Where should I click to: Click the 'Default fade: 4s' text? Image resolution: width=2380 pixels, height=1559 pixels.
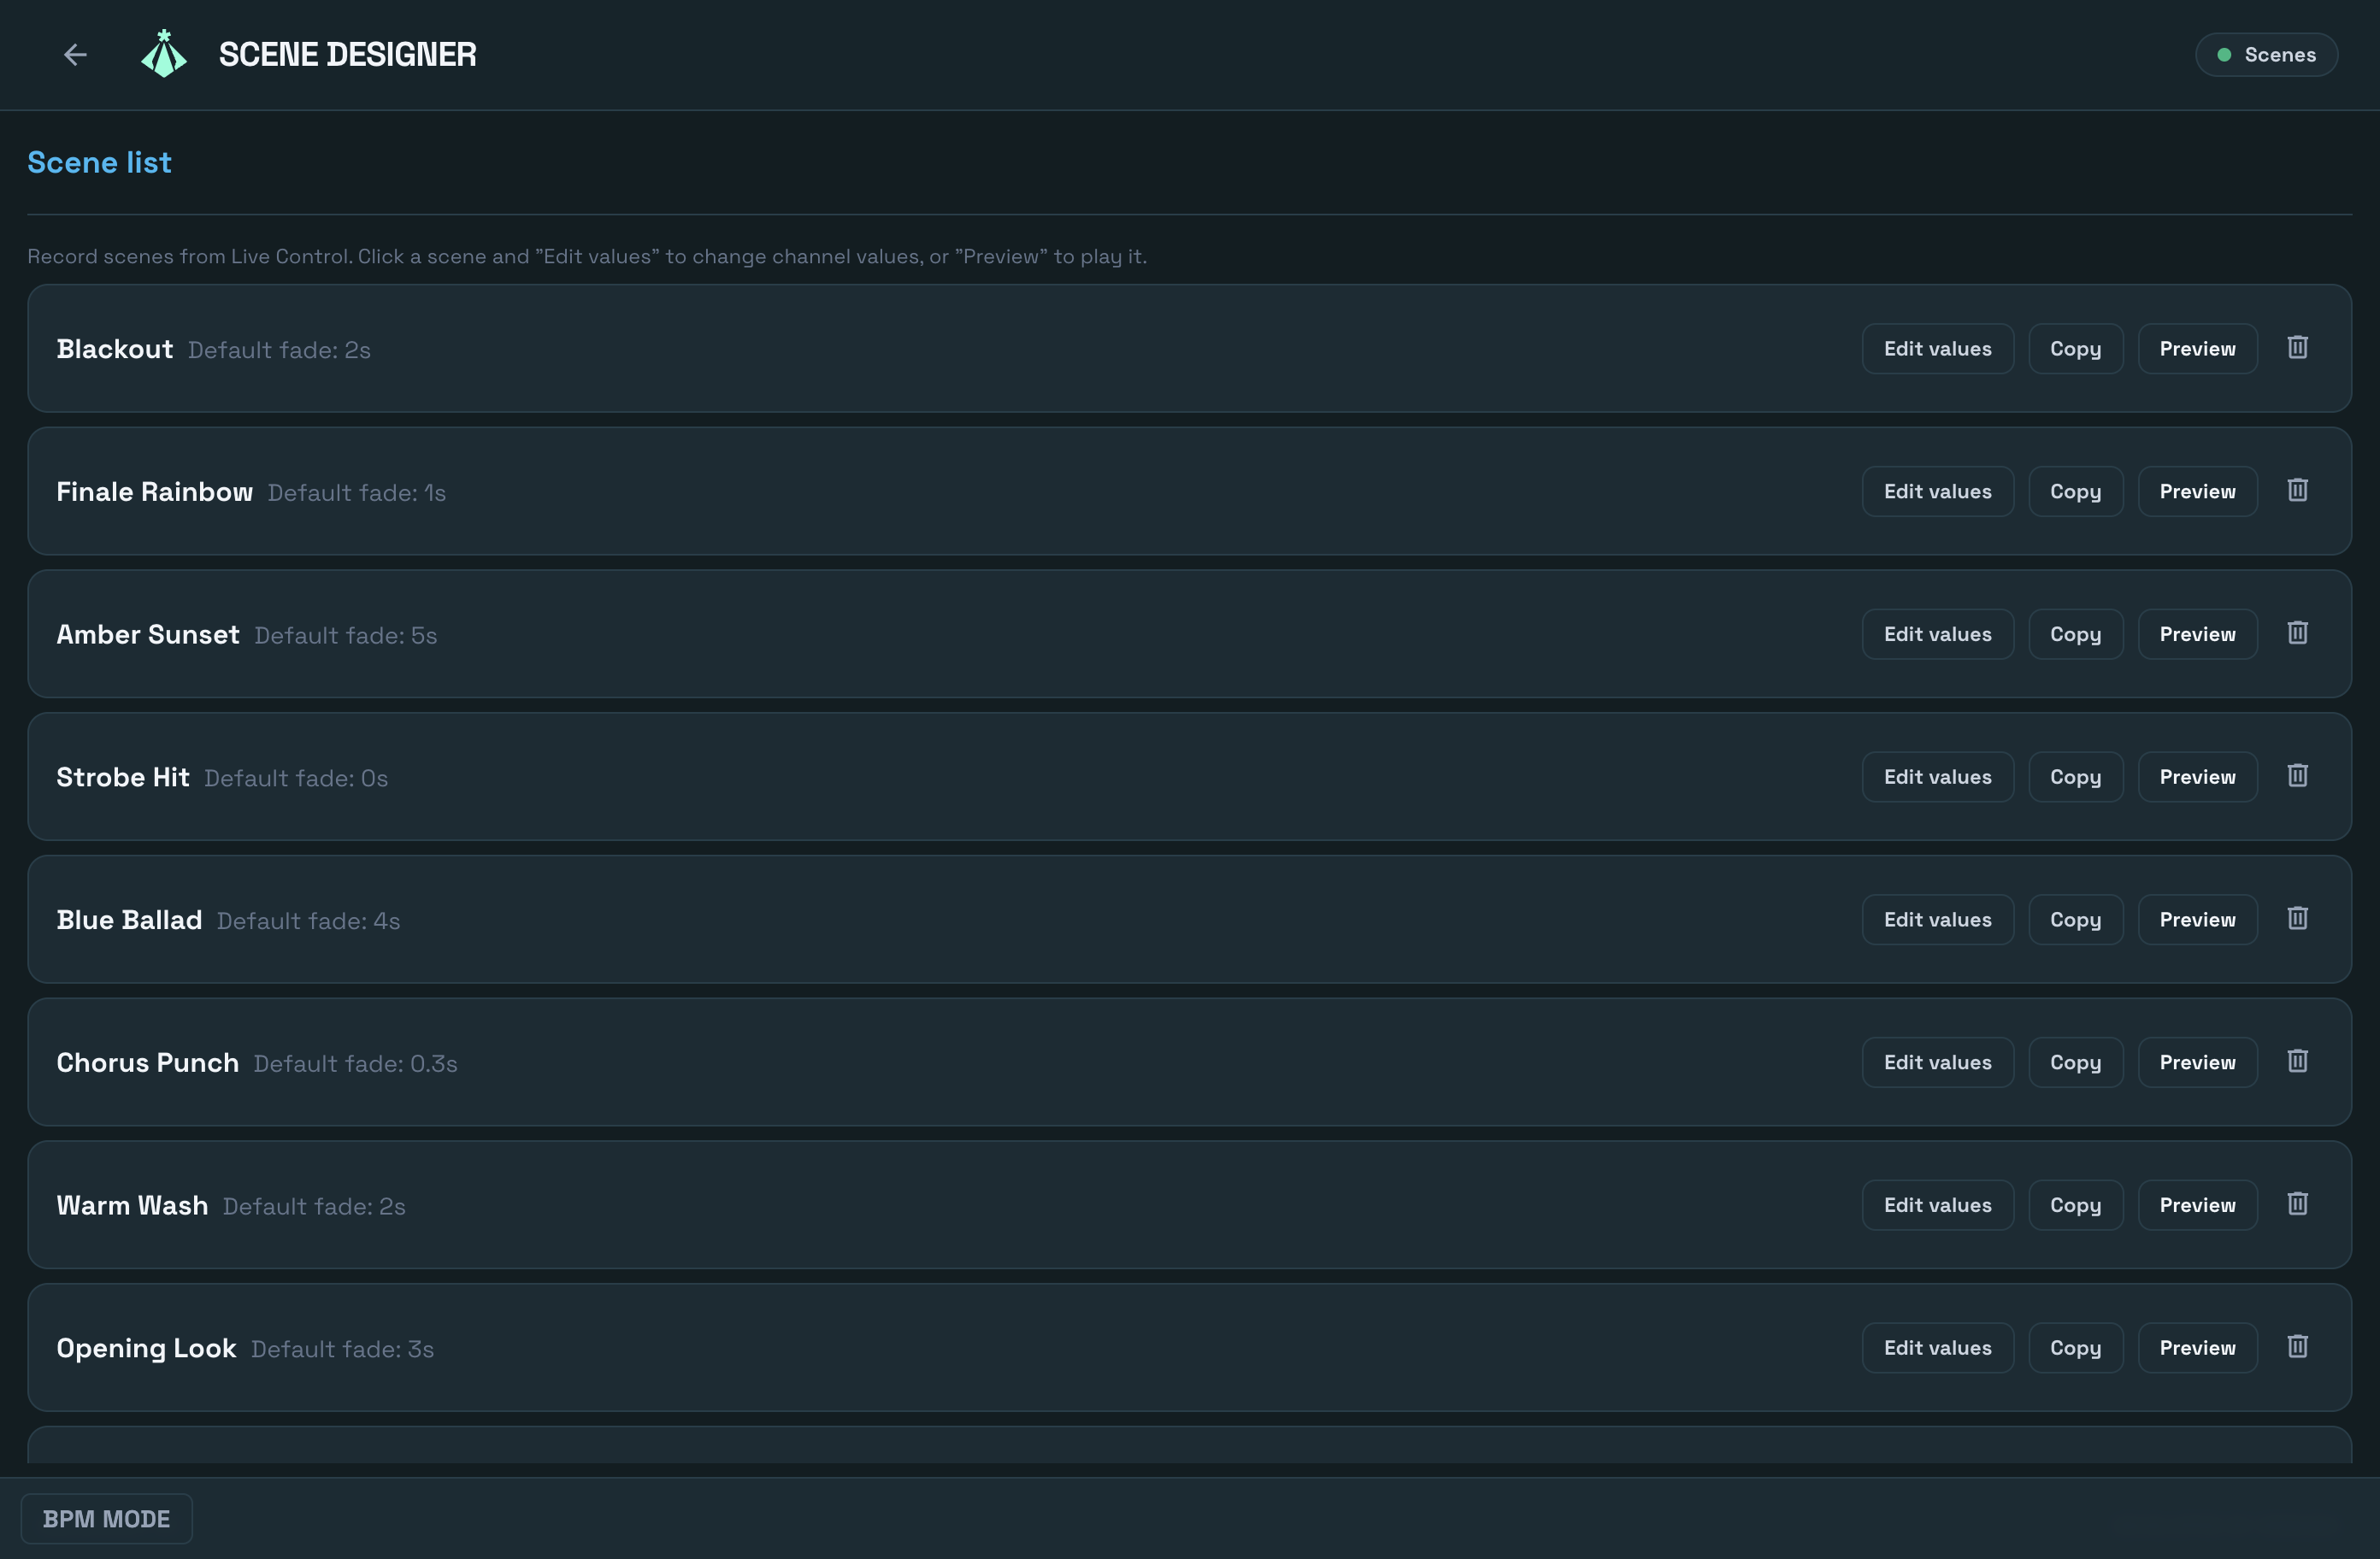(x=308, y=921)
